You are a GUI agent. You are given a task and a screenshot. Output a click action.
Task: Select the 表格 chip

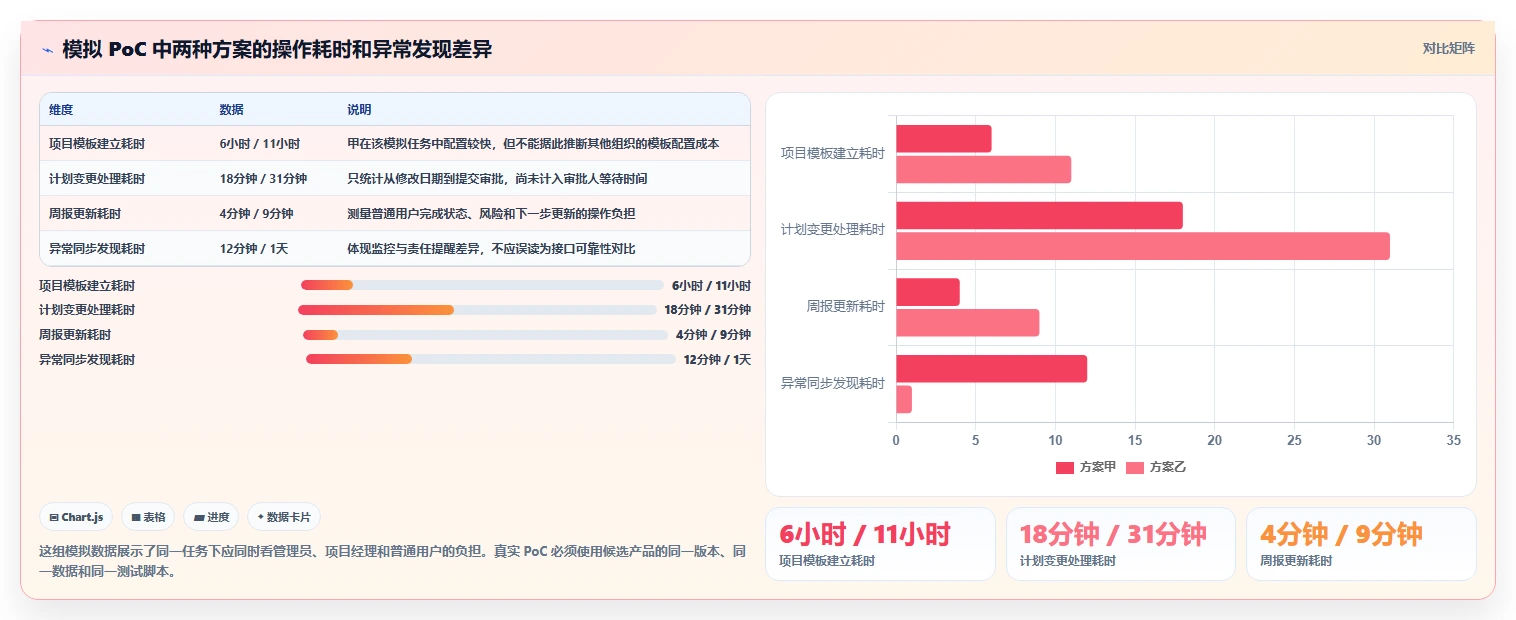[x=147, y=517]
